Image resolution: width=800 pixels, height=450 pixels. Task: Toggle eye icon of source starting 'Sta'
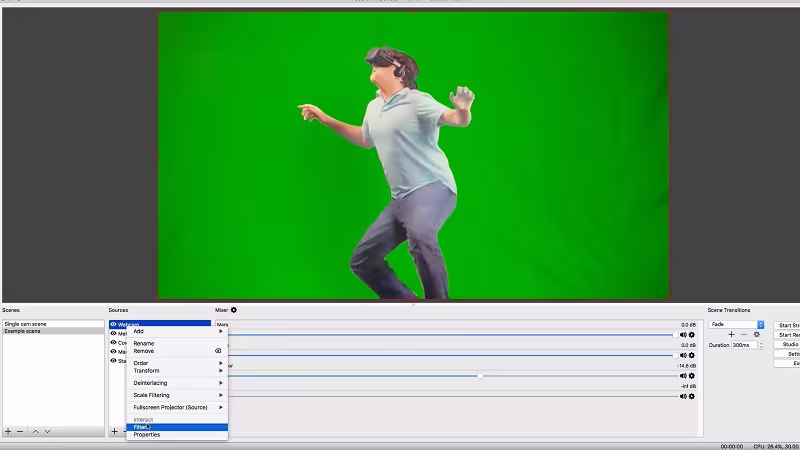113,361
